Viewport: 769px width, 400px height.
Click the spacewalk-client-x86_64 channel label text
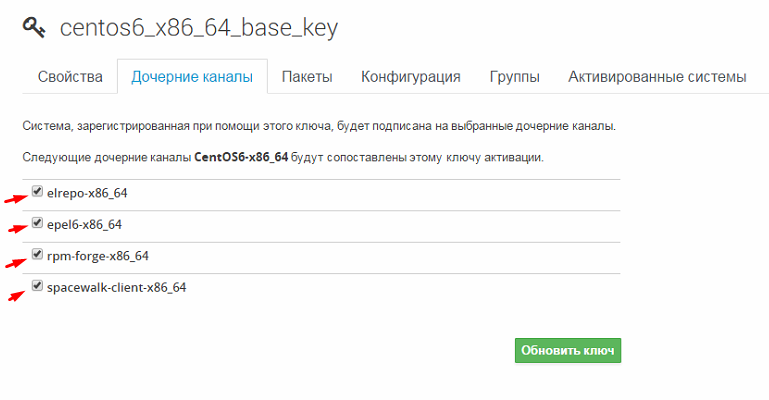point(116,287)
